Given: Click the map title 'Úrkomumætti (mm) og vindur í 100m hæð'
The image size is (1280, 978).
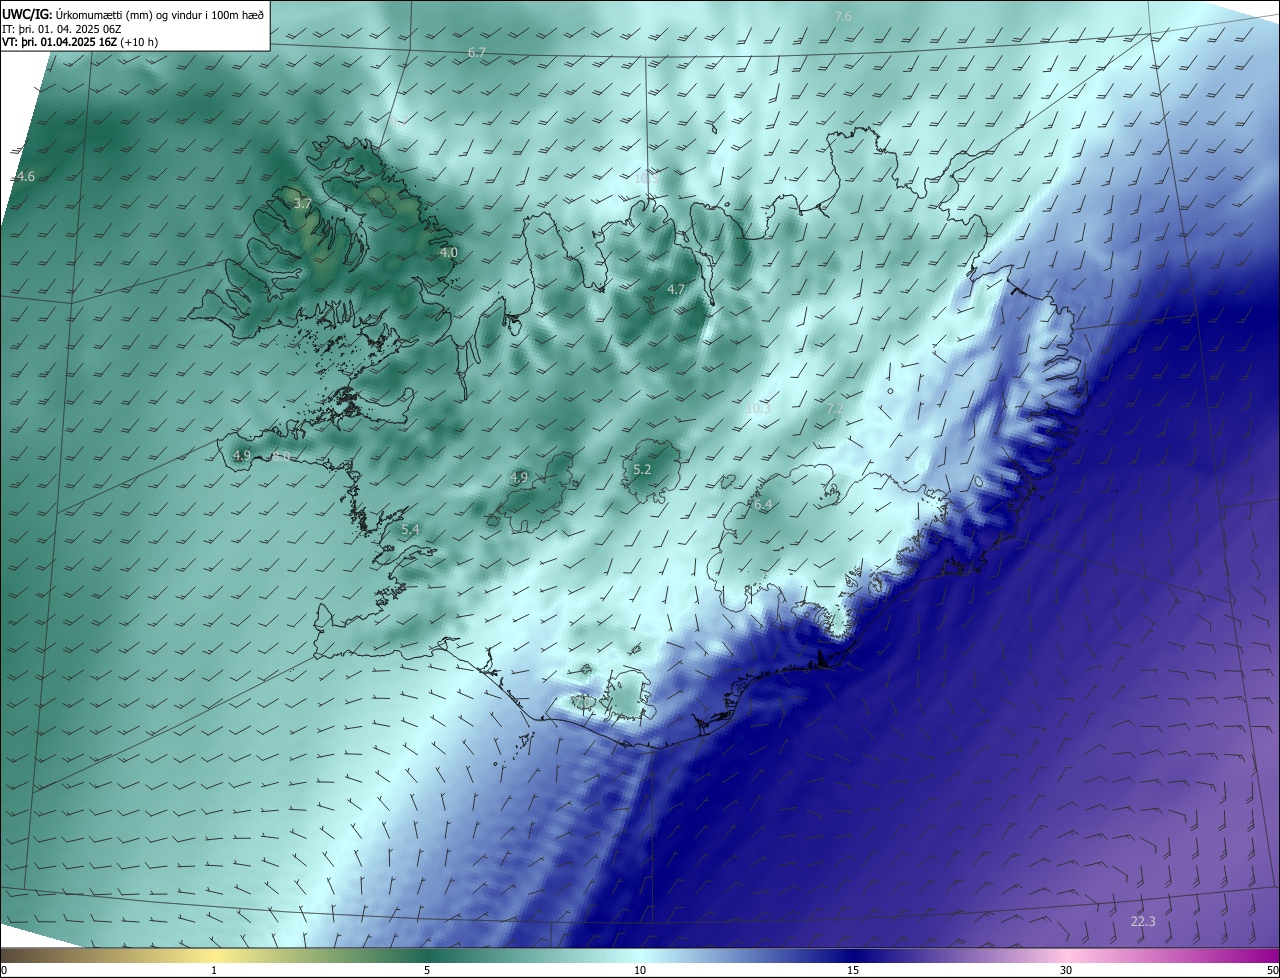Looking at the screenshot, I should coord(160,14).
